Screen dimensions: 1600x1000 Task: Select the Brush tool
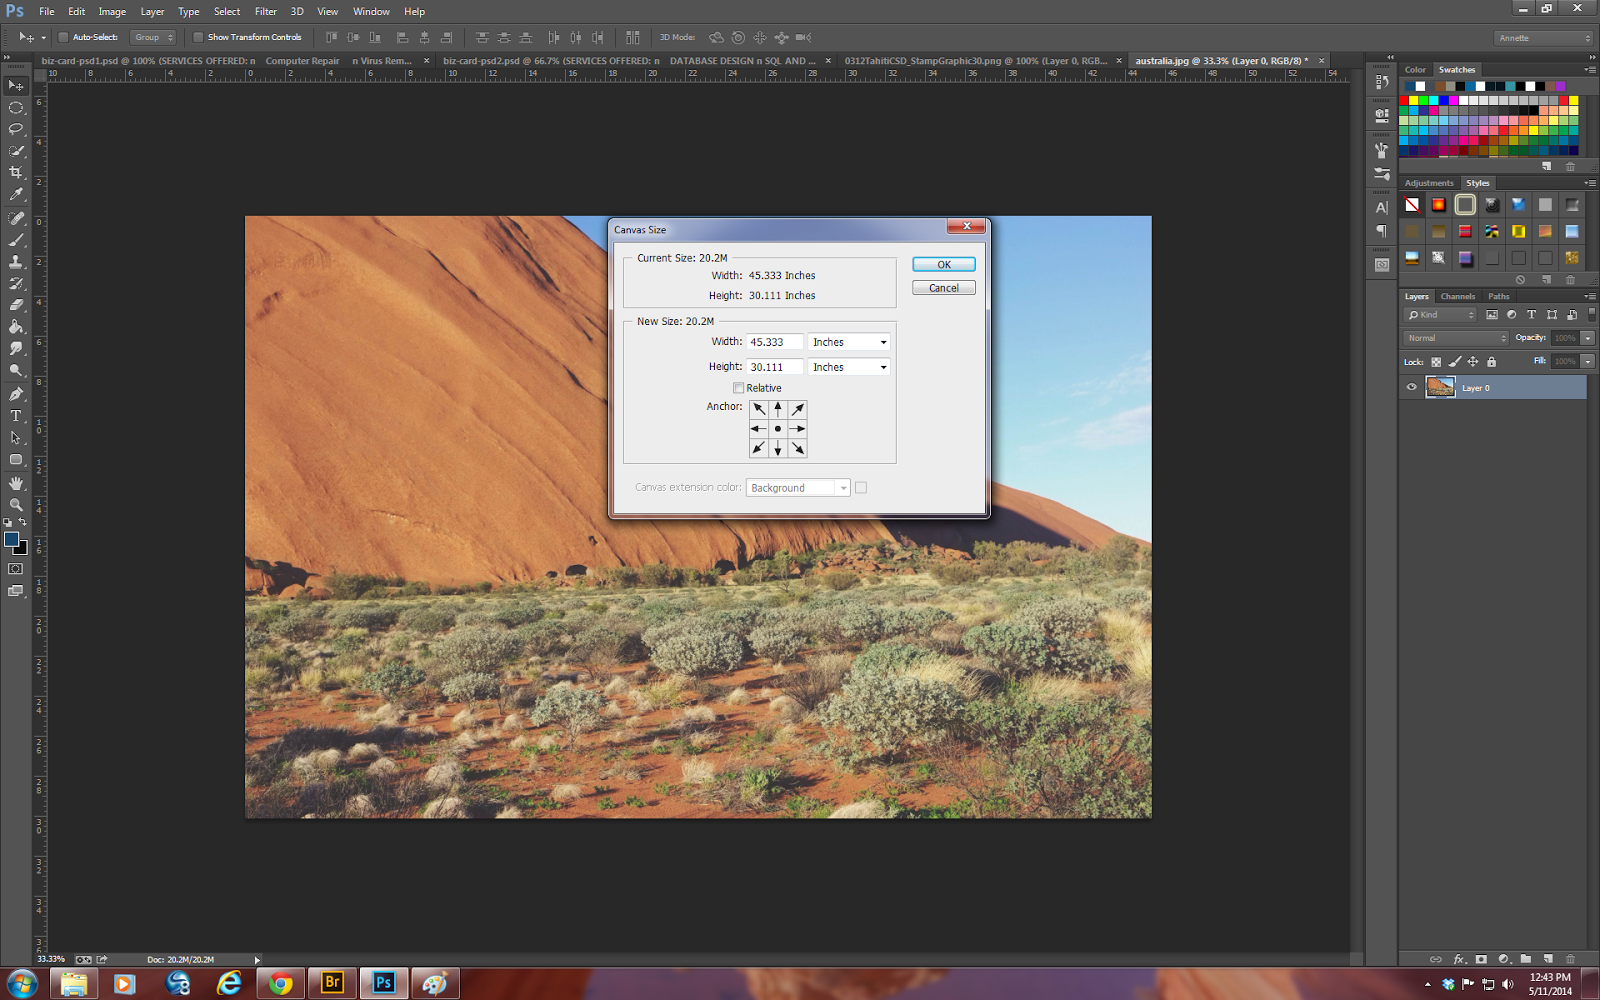16,240
